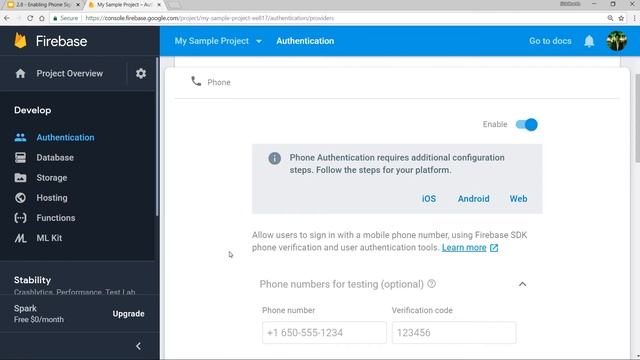The image size is (640, 360).
Task: Open the iOS configuration steps link
Action: tap(429, 199)
